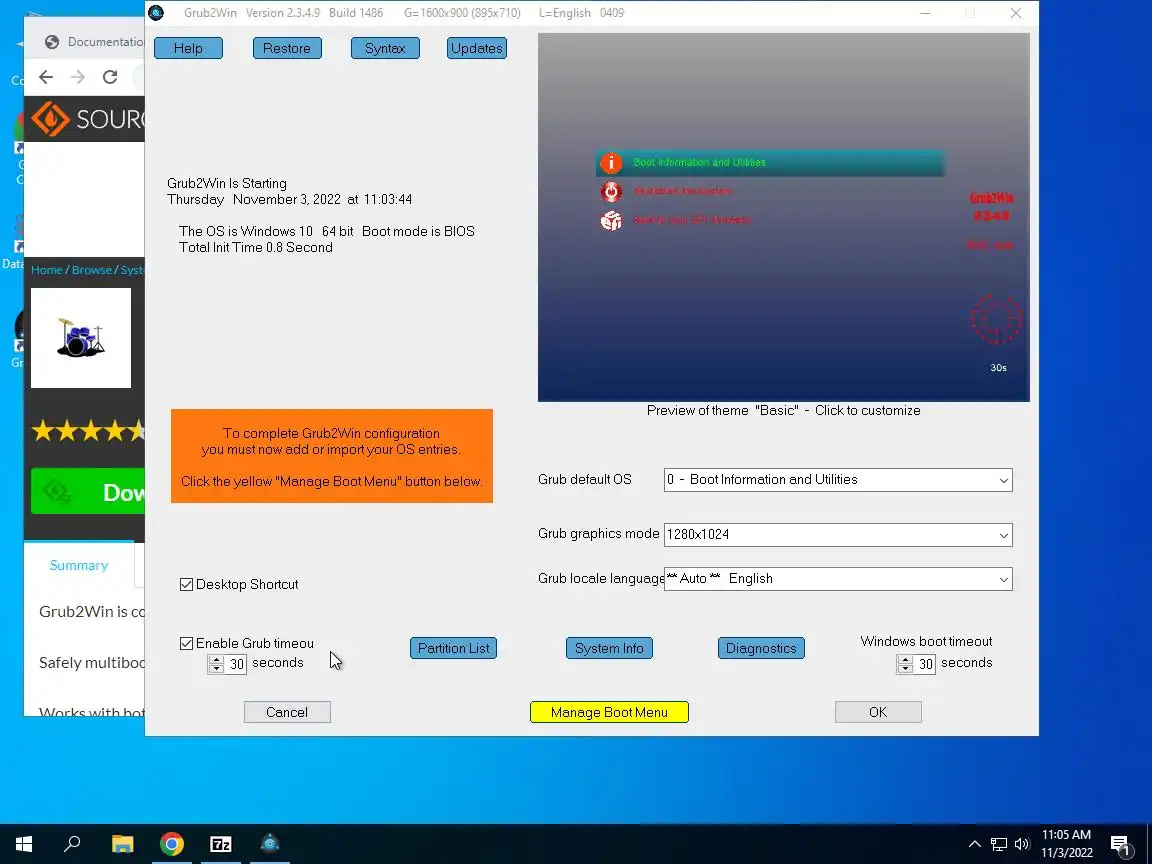Click the red countdown clock in preview
The image size is (1152, 864).
pyautogui.click(x=996, y=319)
